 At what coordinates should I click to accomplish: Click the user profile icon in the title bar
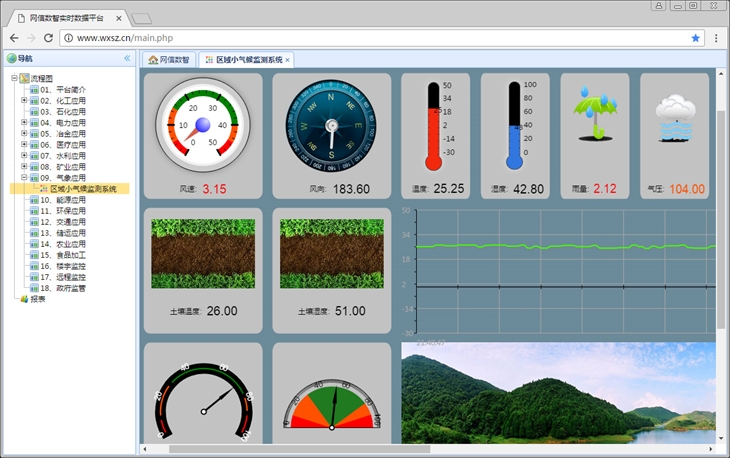[x=658, y=6]
